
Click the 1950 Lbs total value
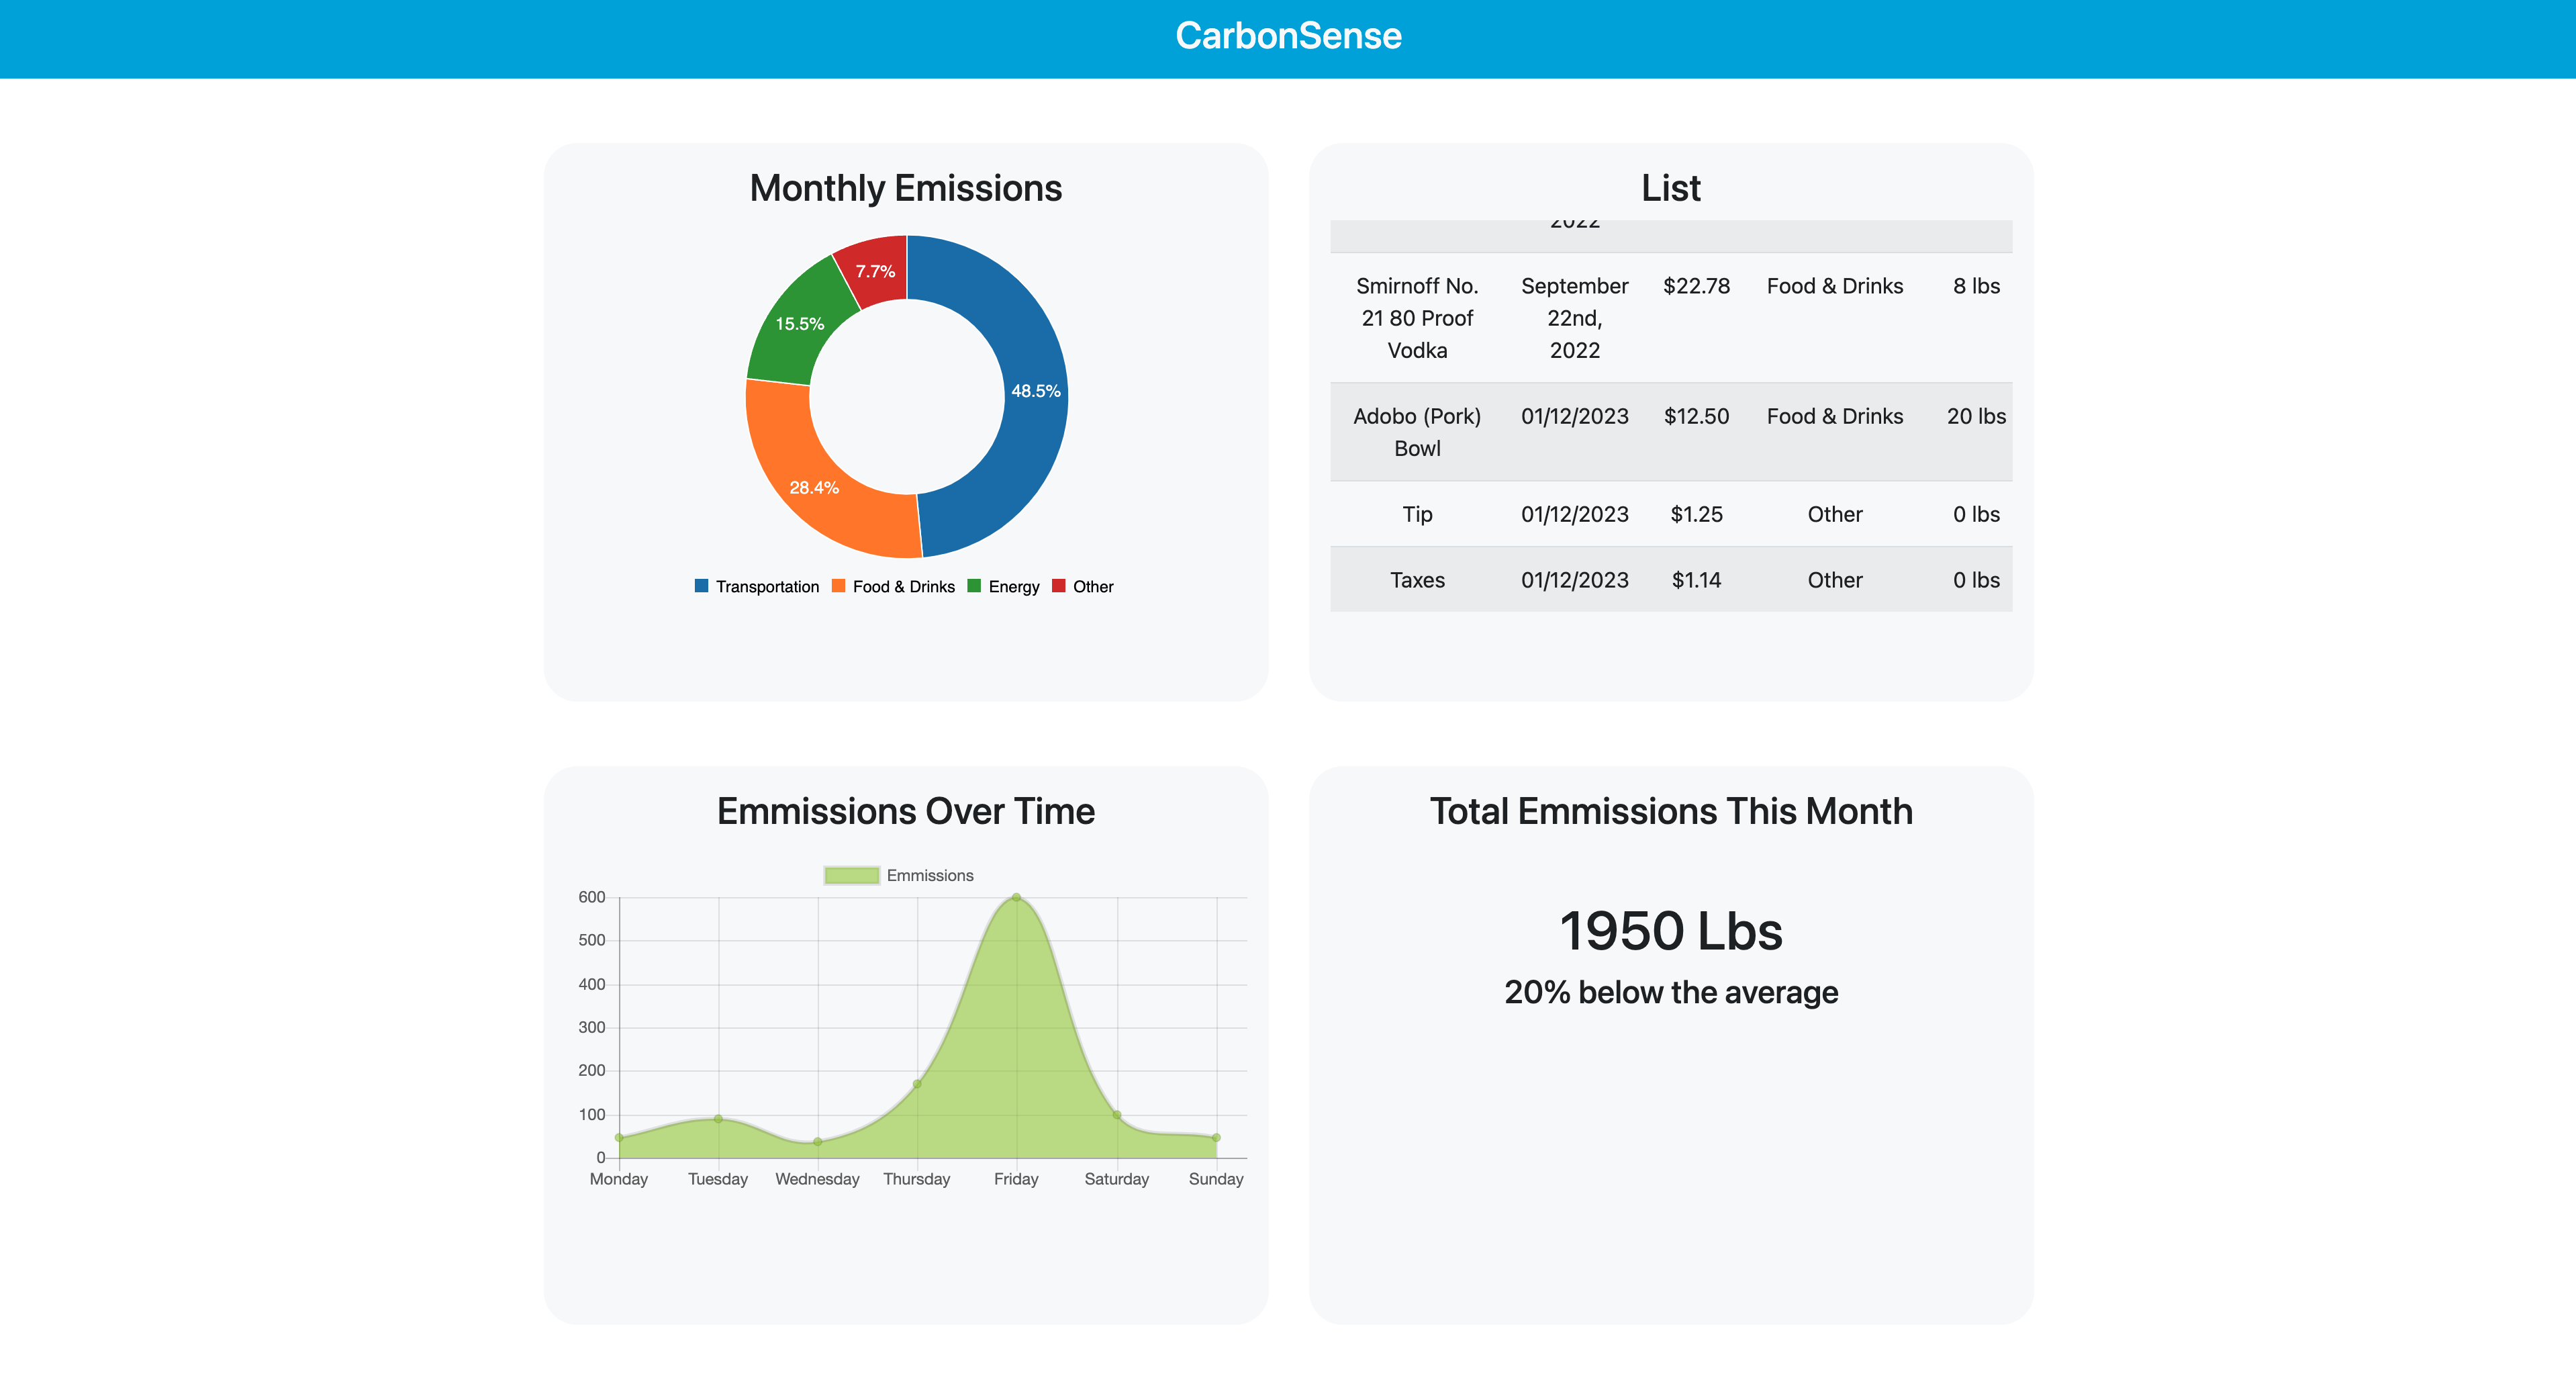(x=1670, y=931)
